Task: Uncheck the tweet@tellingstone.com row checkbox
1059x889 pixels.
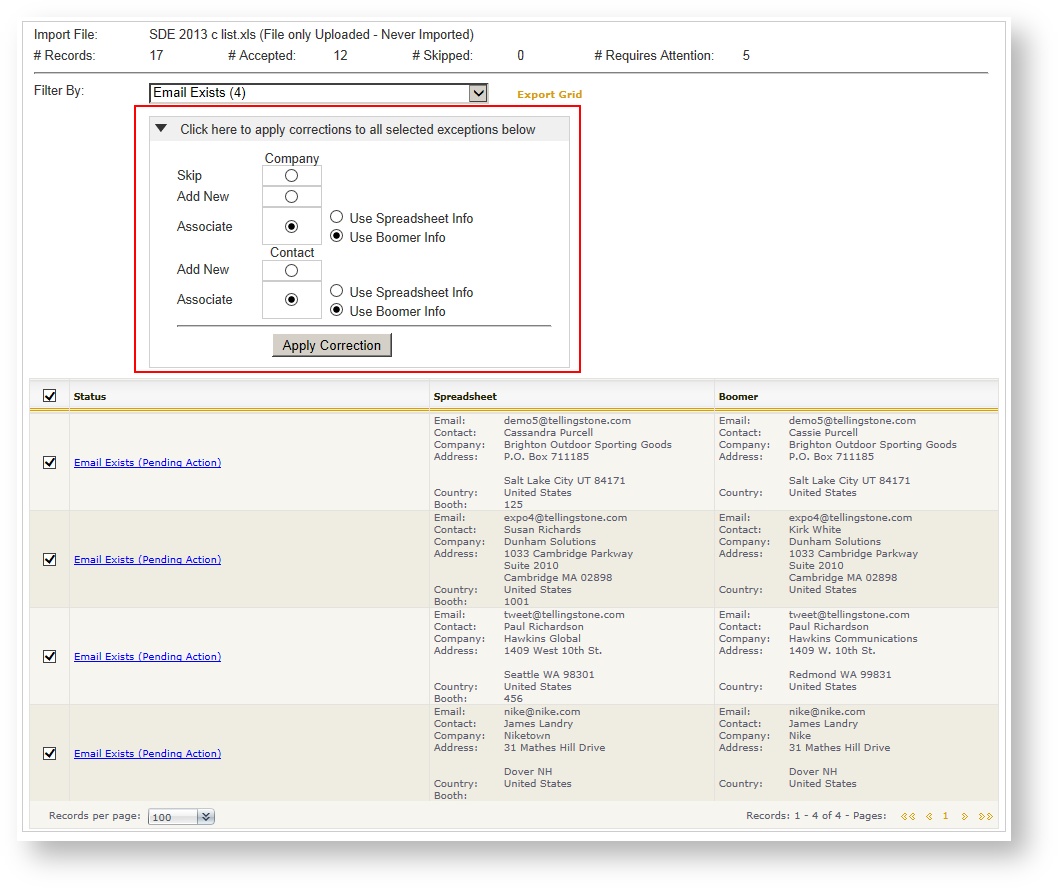Action: 49,656
